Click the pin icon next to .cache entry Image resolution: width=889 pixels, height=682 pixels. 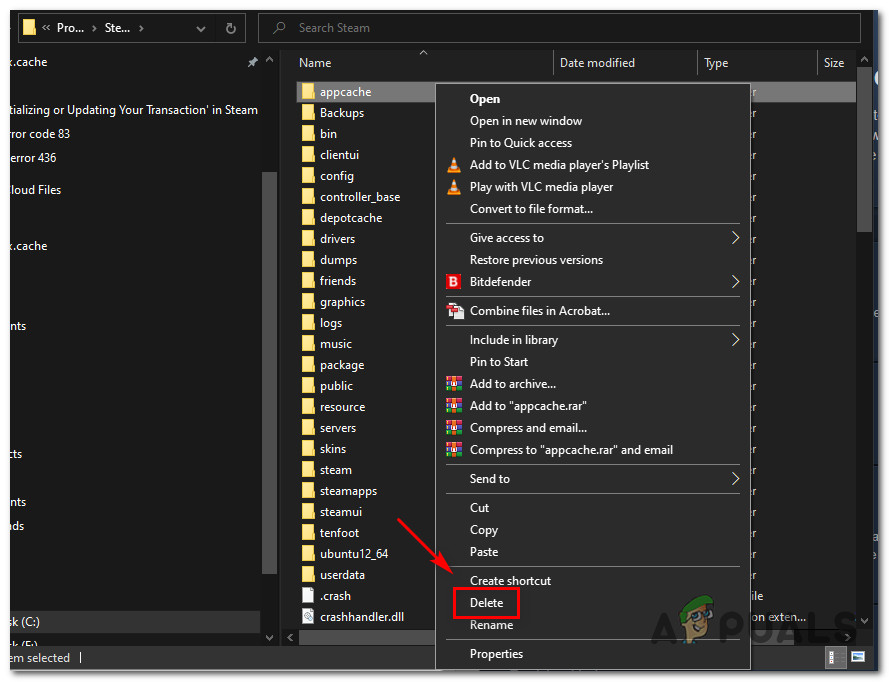253,61
